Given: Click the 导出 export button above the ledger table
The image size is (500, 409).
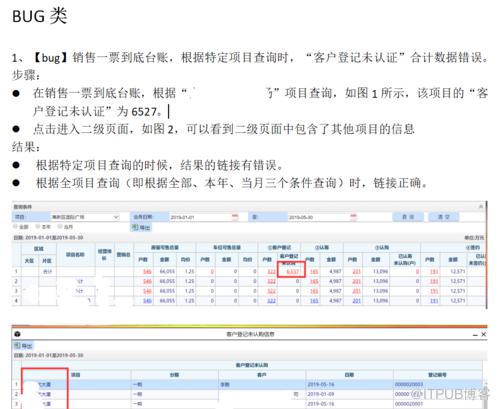Looking at the screenshot, I should (x=141, y=228).
